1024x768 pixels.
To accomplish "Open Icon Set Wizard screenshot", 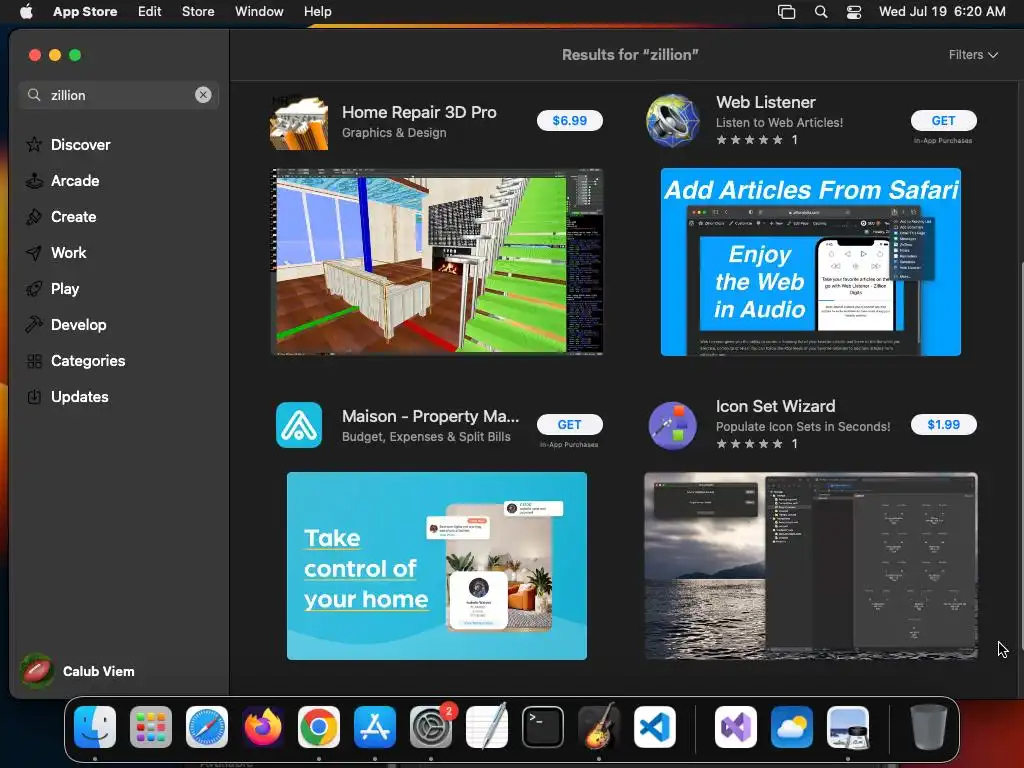I will point(810,566).
